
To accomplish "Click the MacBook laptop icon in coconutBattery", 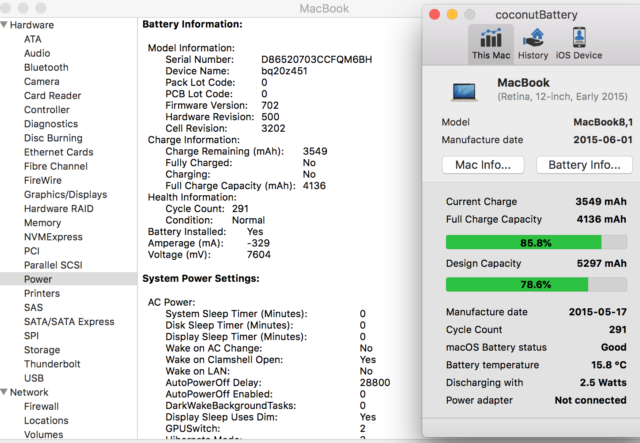I will [x=464, y=91].
